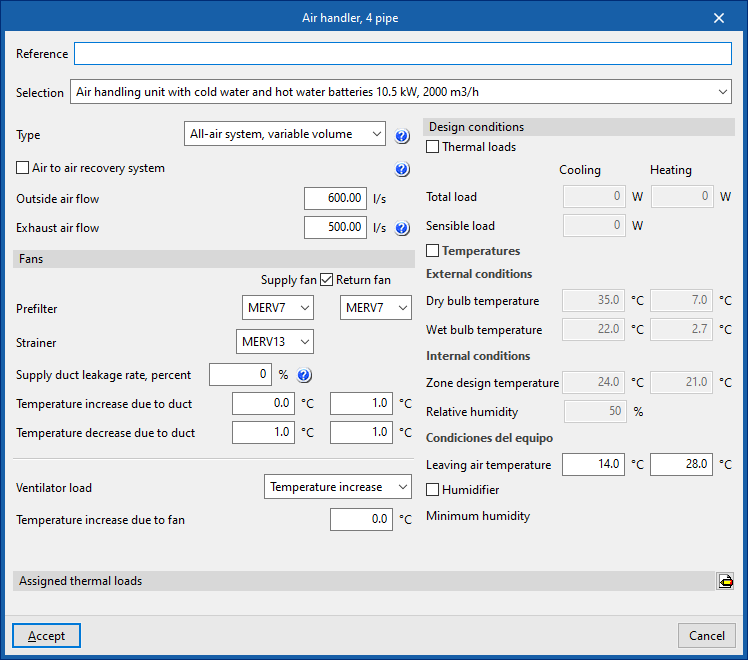
Task: Click help icon beside Exhaust air flow
Action: pyautogui.click(x=403, y=228)
